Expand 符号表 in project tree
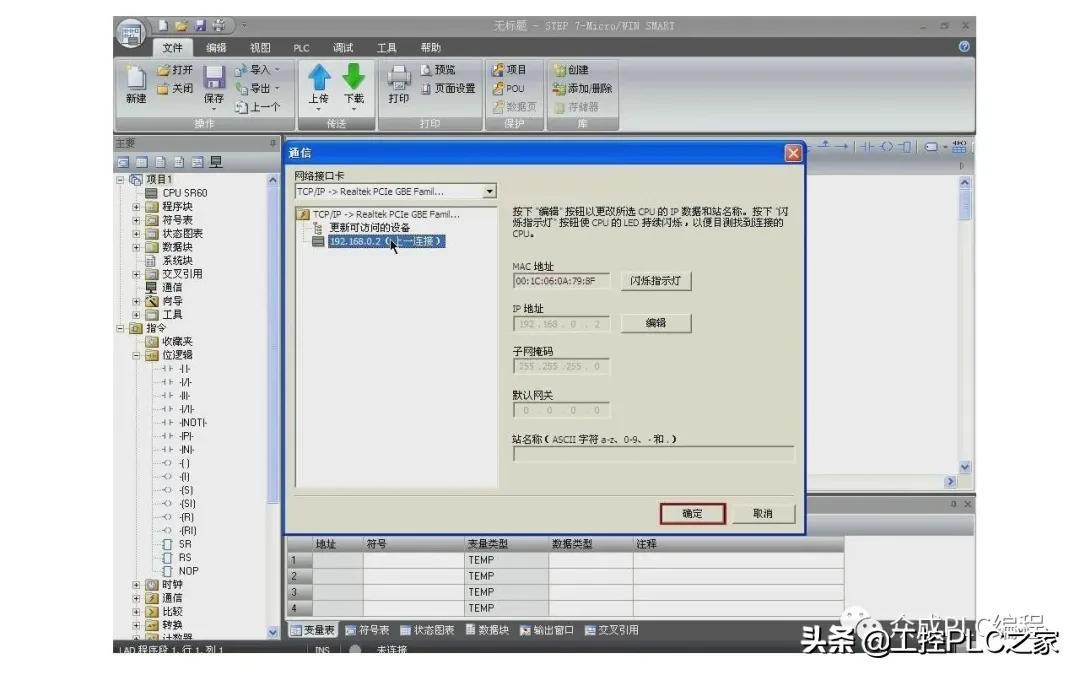 pos(136,220)
